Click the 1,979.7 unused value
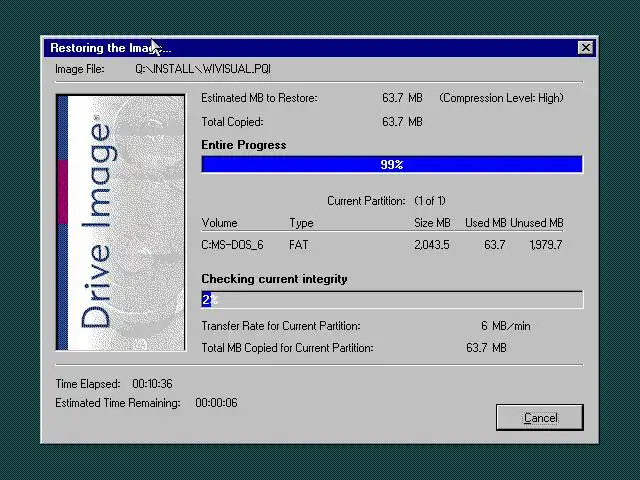 tap(546, 245)
